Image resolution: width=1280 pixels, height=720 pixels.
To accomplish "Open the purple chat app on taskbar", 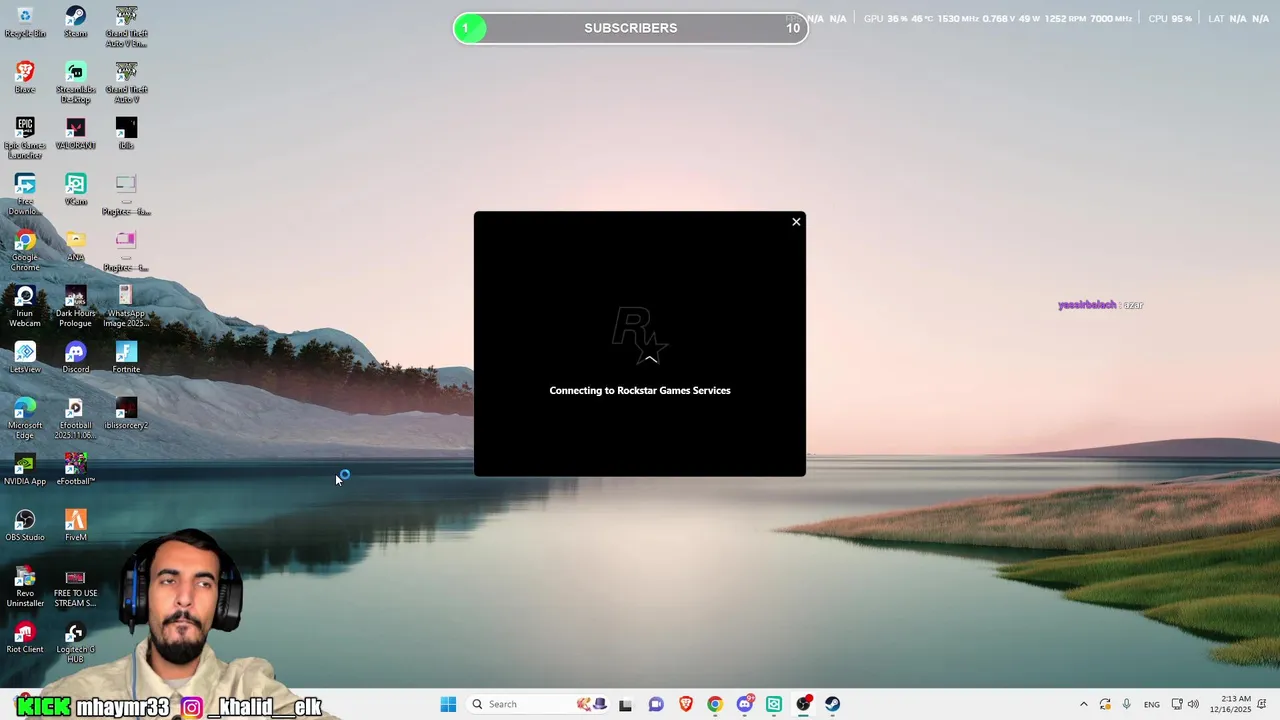I will pyautogui.click(x=656, y=704).
